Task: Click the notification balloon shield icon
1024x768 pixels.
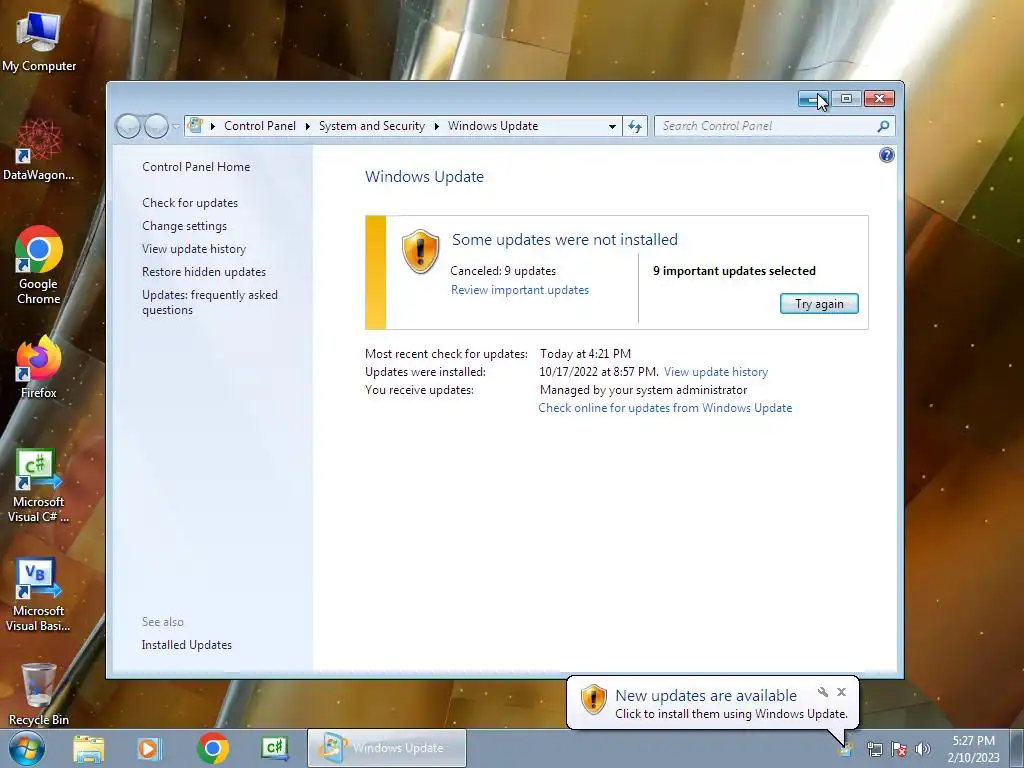Action: [594, 699]
